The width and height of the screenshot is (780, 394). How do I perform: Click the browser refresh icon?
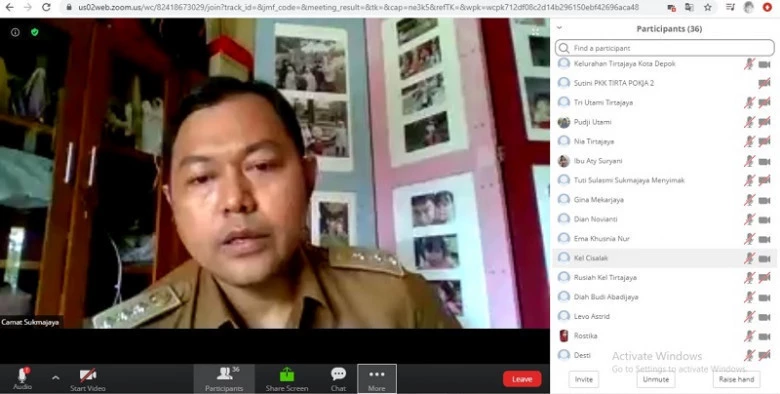tap(46, 7)
